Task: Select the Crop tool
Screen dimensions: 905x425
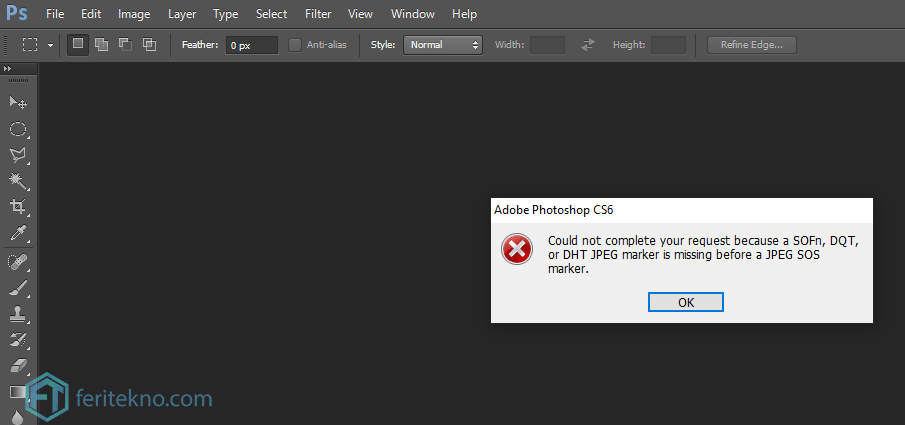Action: (x=18, y=207)
